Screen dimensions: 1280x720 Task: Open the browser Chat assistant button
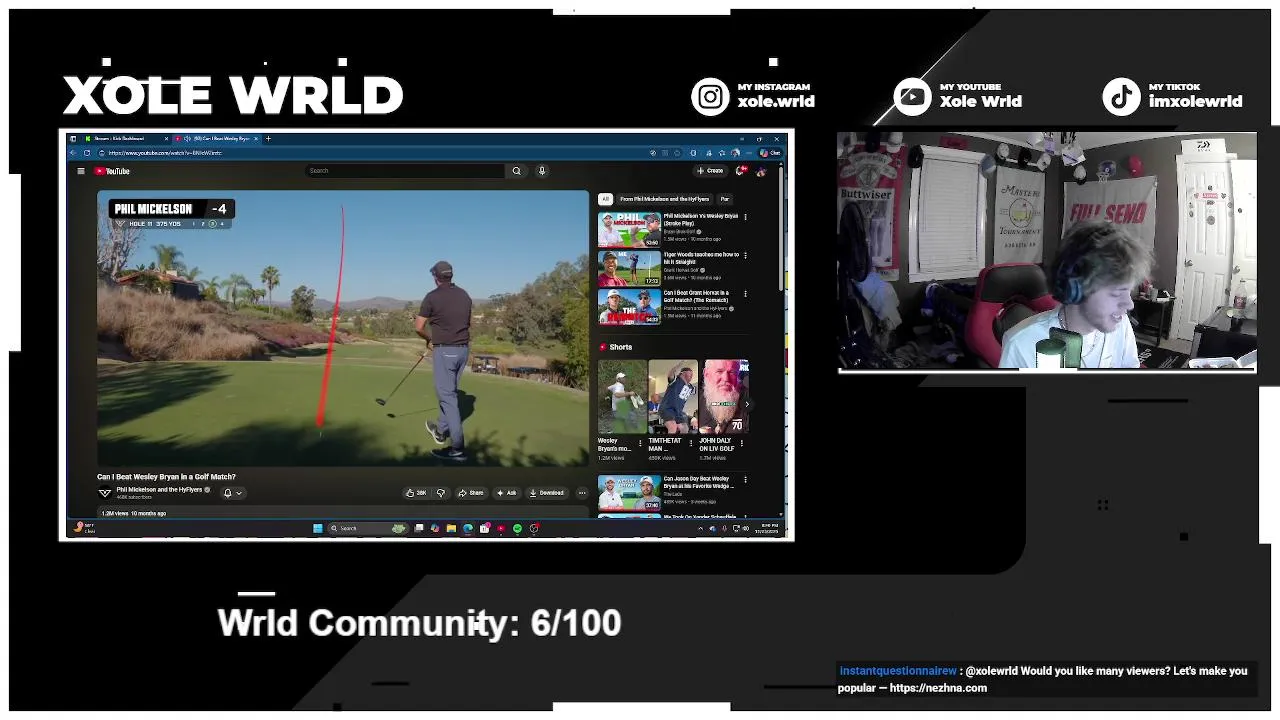[x=769, y=153]
